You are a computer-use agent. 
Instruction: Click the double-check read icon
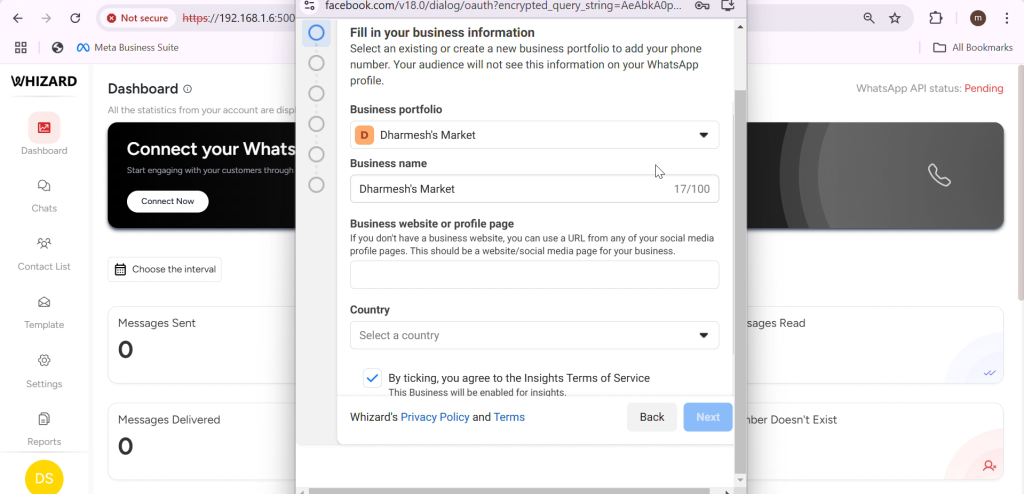[989, 373]
